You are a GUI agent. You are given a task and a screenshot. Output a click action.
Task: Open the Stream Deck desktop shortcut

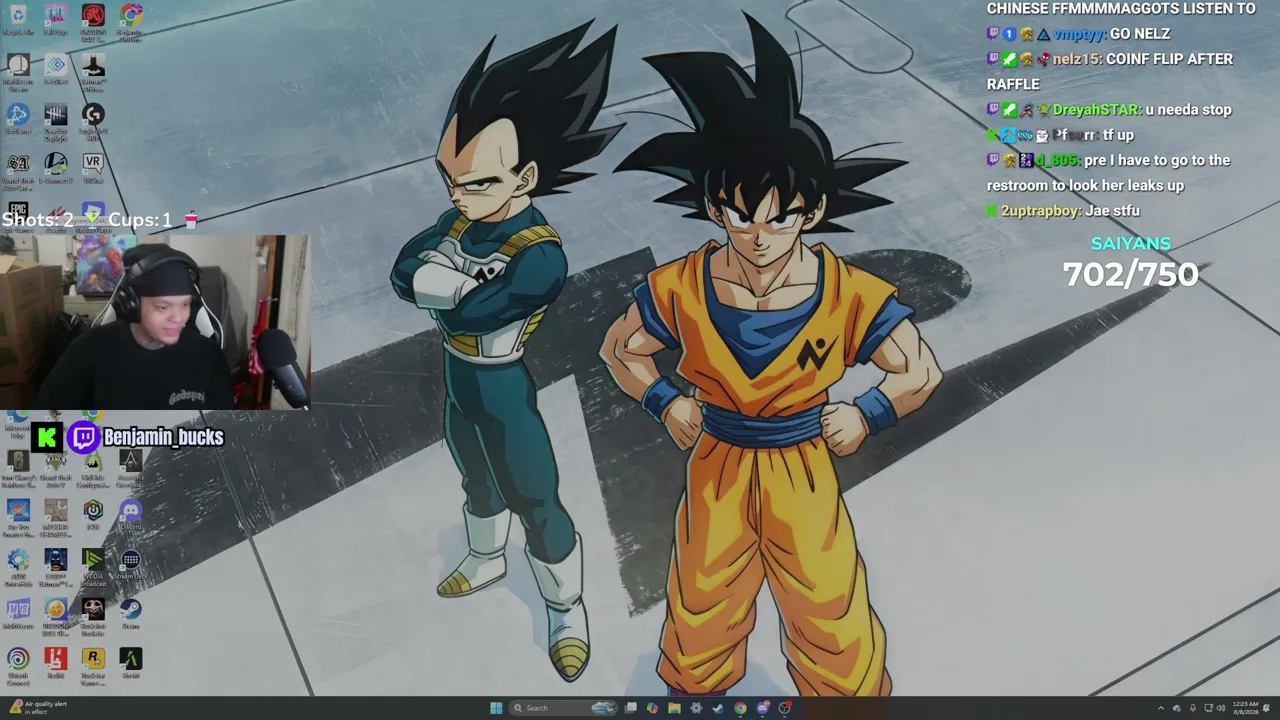tap(130, 564)
